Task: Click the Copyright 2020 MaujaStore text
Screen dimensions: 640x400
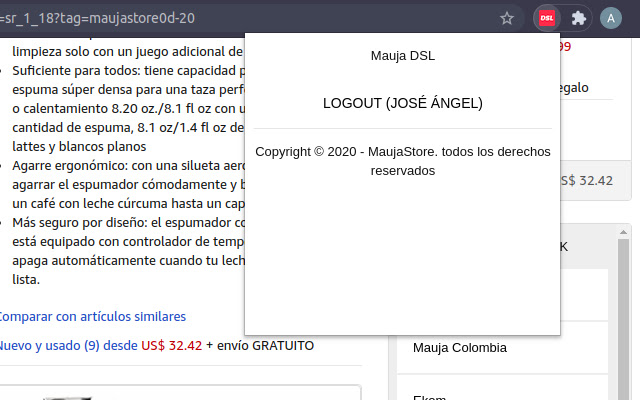Action: (x=402, y=161)
